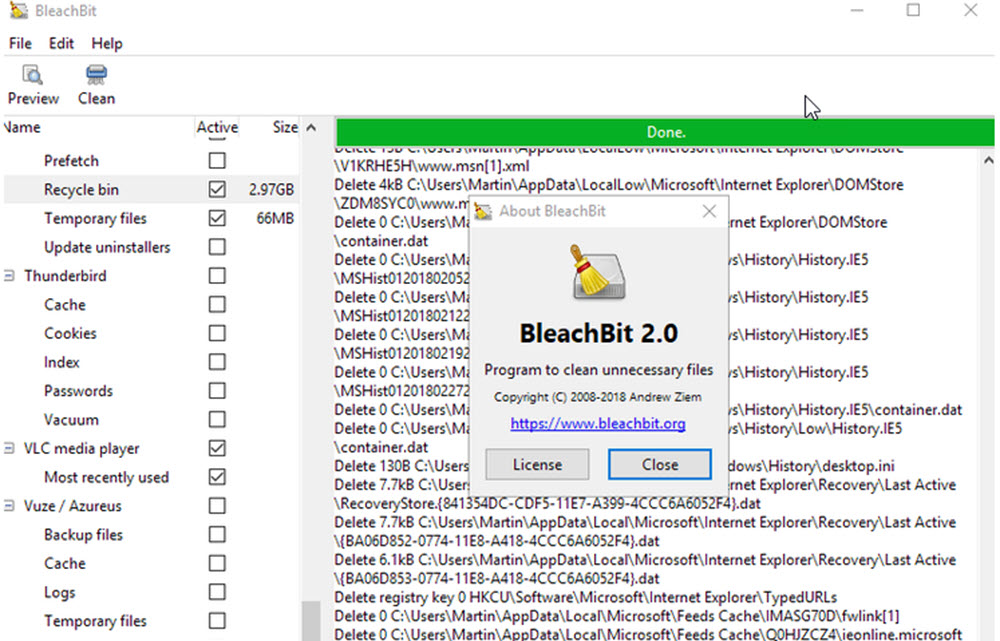Collapse the VLC media player group
This screenshot has width=1000, height=641.
point(9,448)
